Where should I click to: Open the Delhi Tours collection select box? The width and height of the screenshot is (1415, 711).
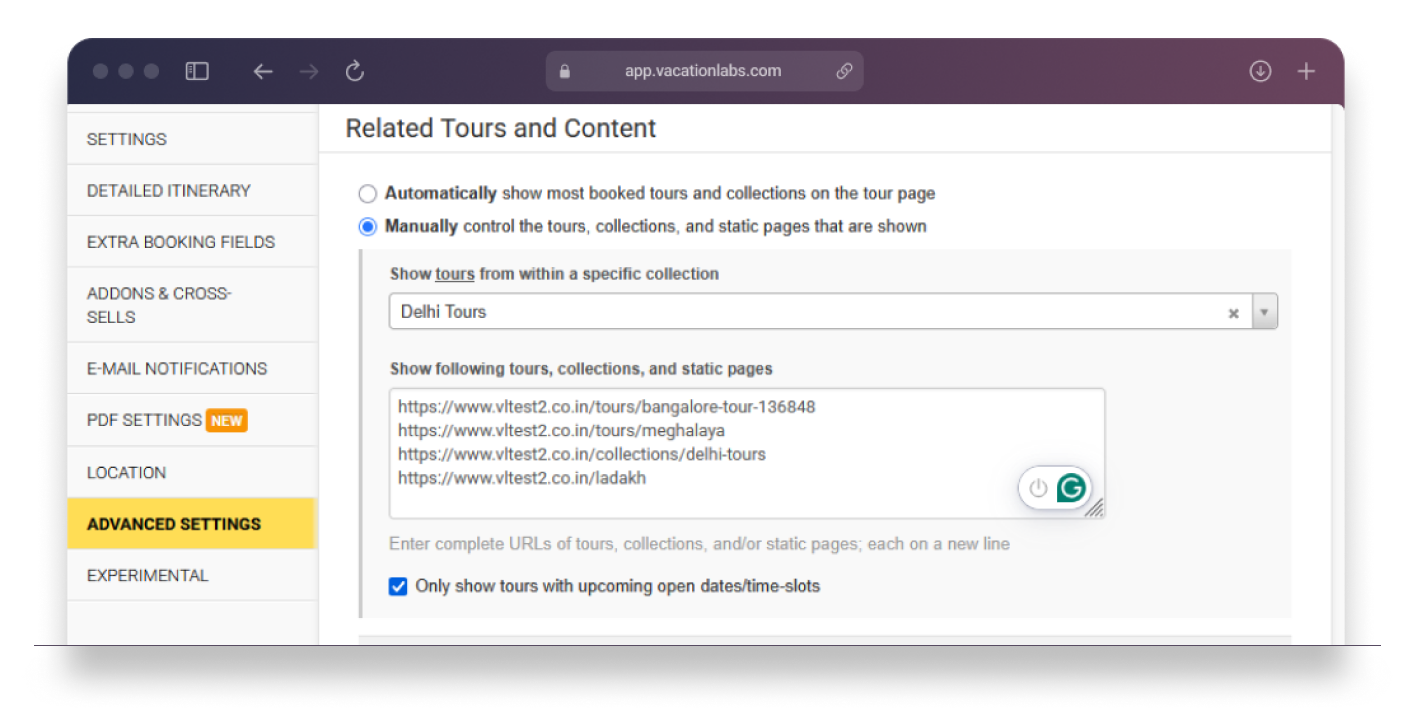[x=800, y=312]
